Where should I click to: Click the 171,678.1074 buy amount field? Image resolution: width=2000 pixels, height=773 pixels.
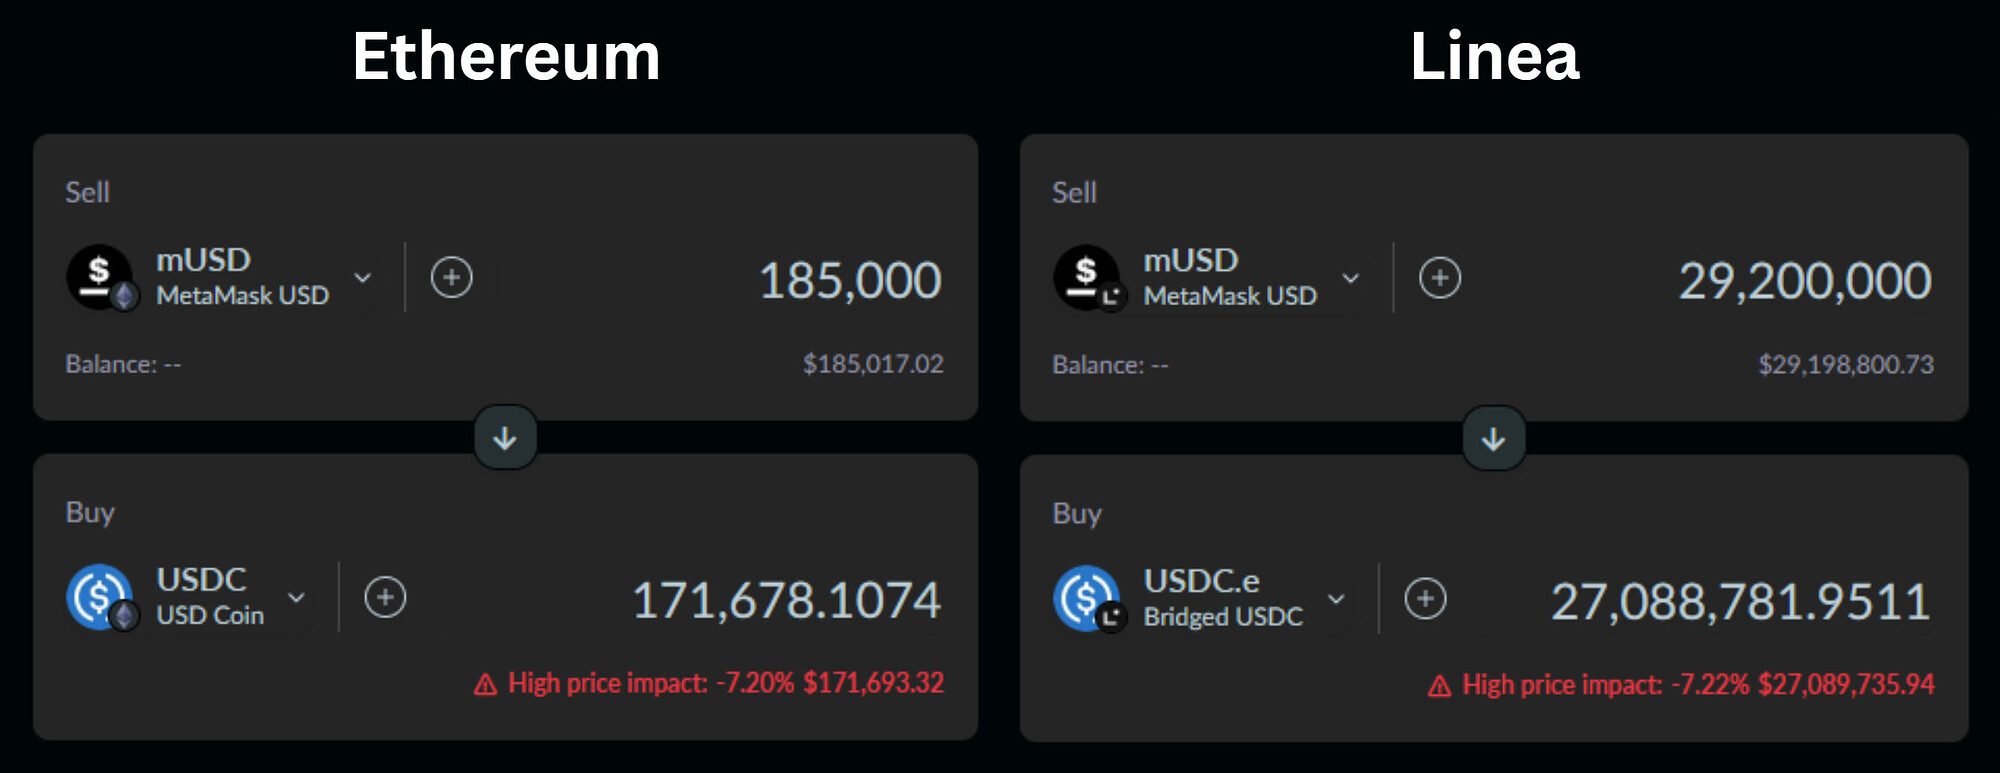(786, 600)
